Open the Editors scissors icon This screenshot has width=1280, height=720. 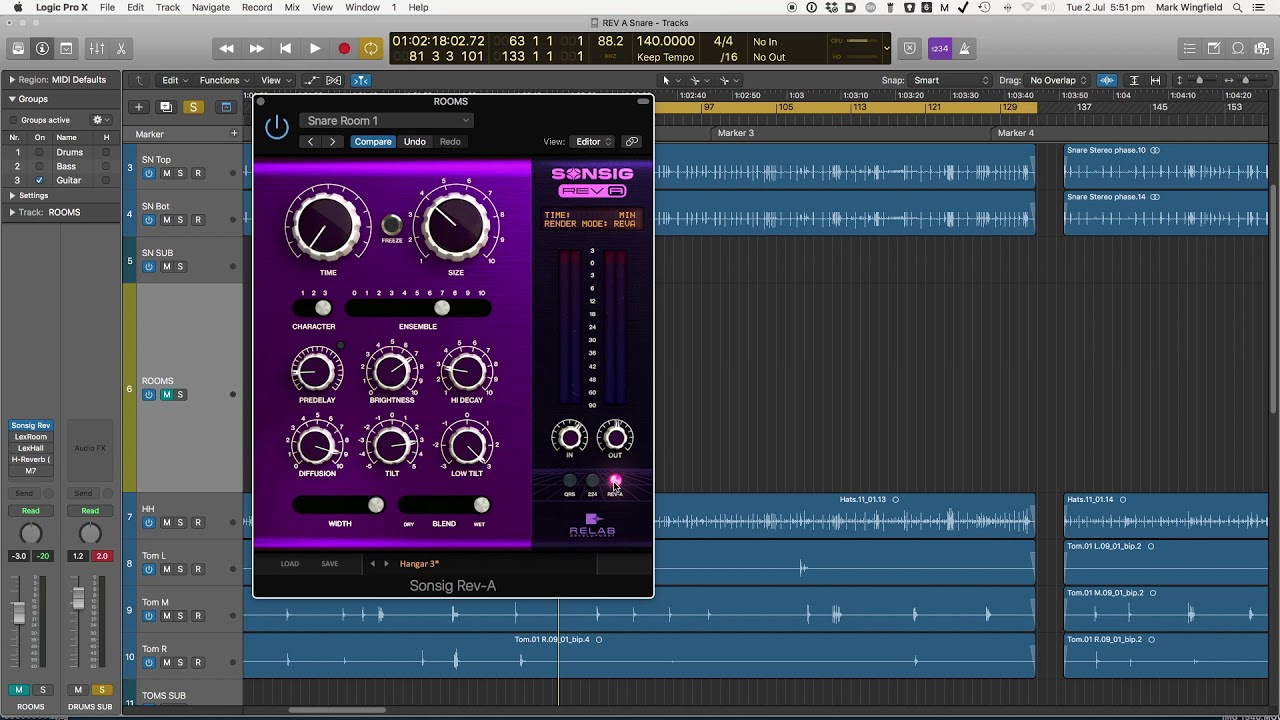pos(121,48)
